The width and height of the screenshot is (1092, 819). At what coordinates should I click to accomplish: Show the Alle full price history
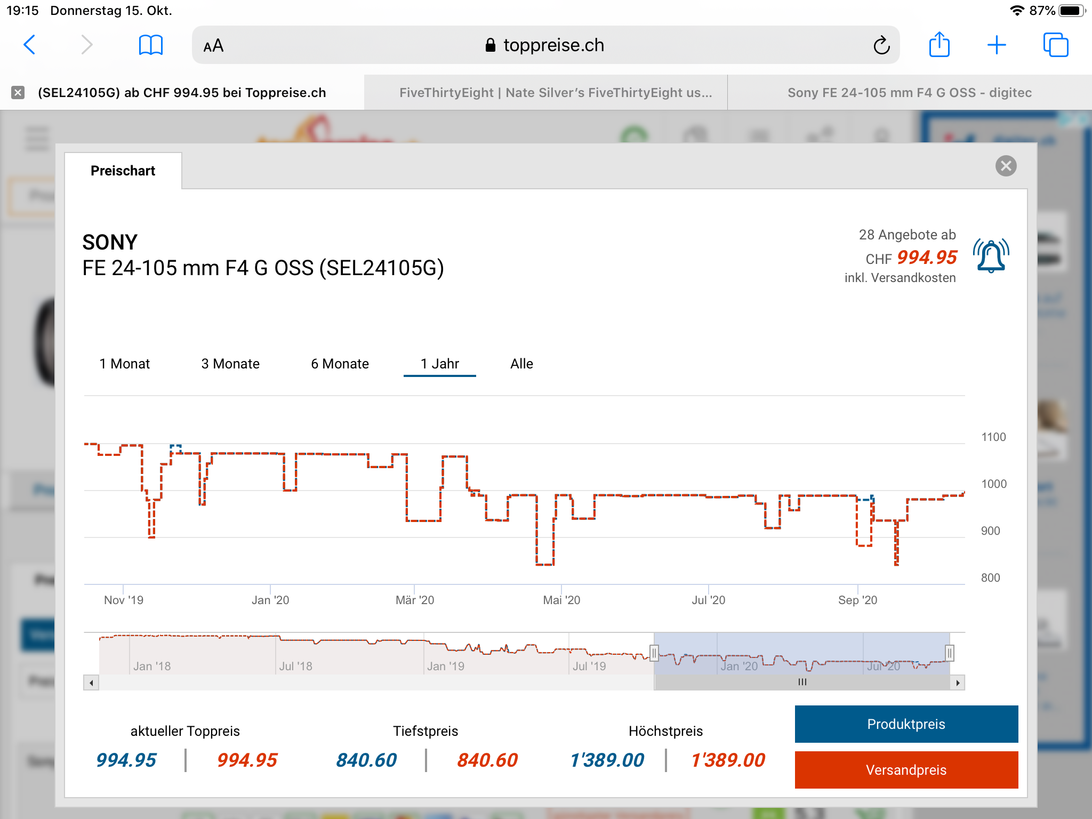click(x=521, y=364)
